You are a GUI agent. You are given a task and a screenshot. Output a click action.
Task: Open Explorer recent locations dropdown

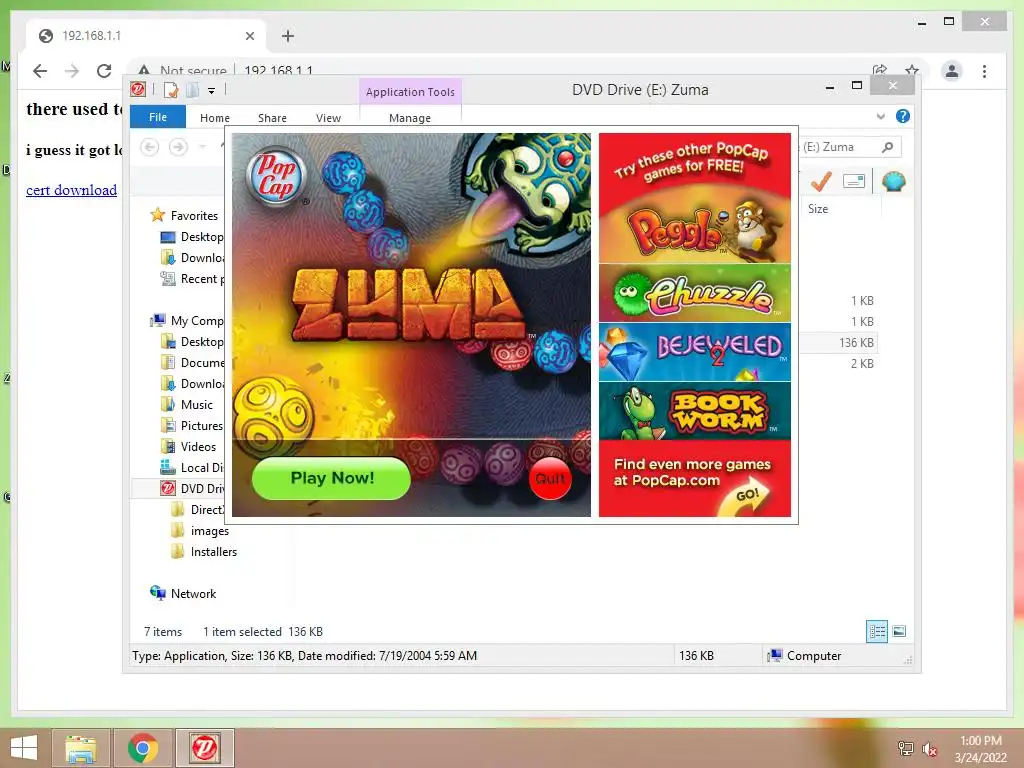pyautogui.click(x=202, y=147)
